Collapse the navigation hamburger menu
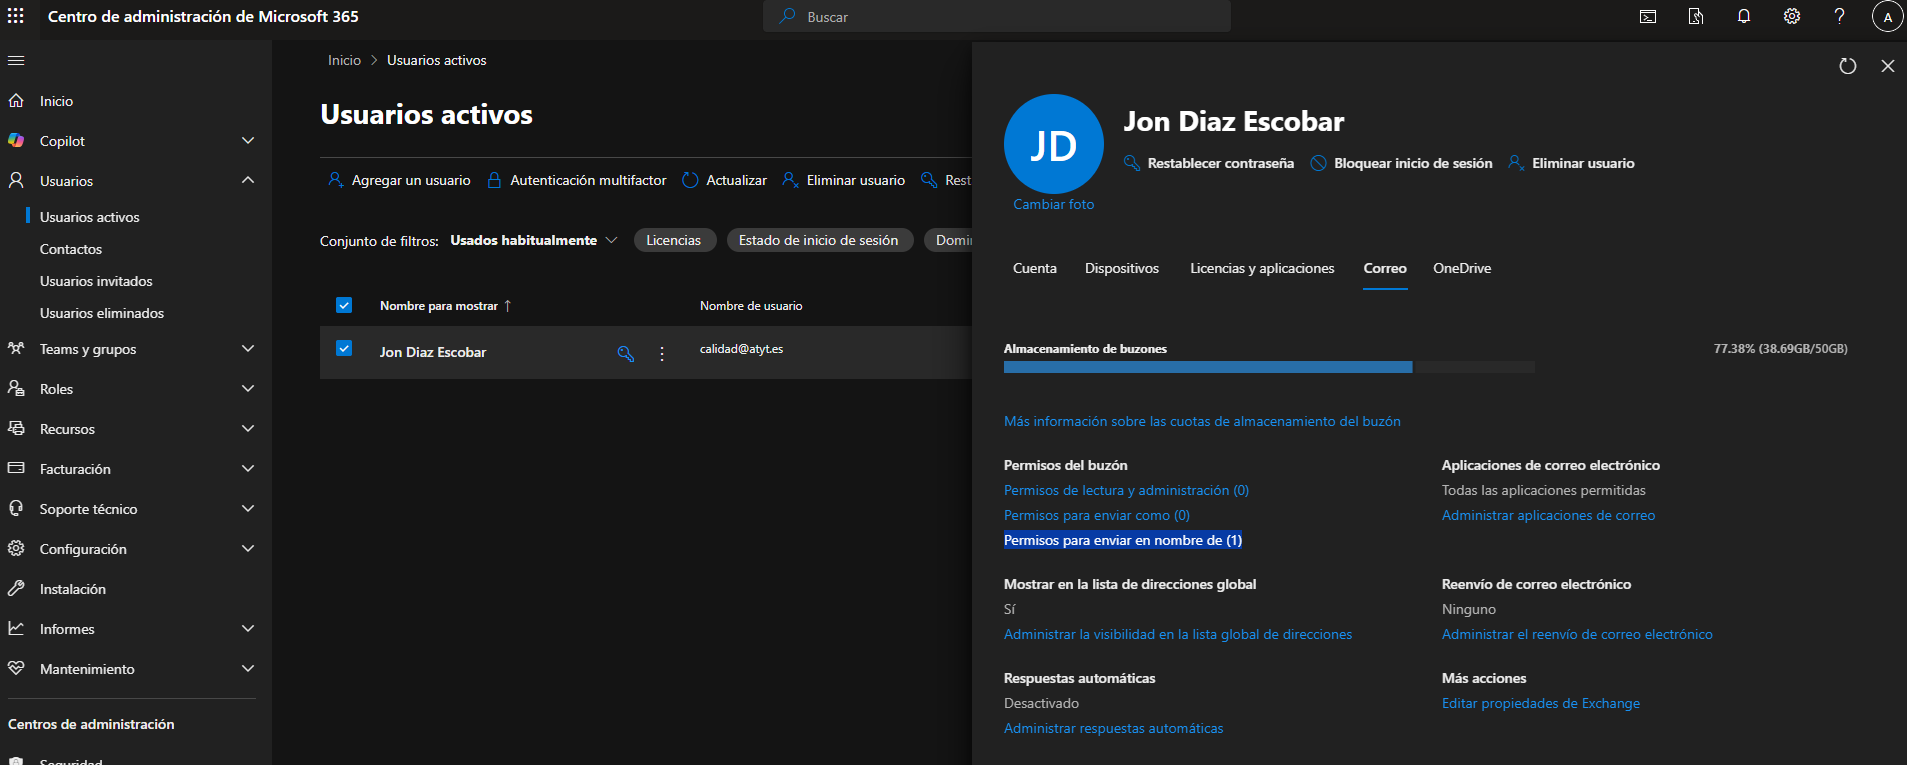 pos(16,61)
